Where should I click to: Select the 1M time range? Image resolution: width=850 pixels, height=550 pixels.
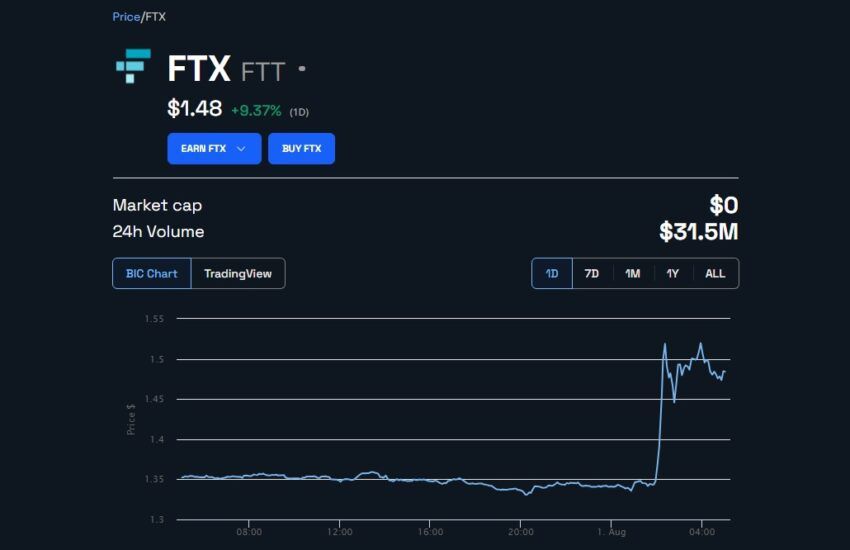click(x=633, y=274)
